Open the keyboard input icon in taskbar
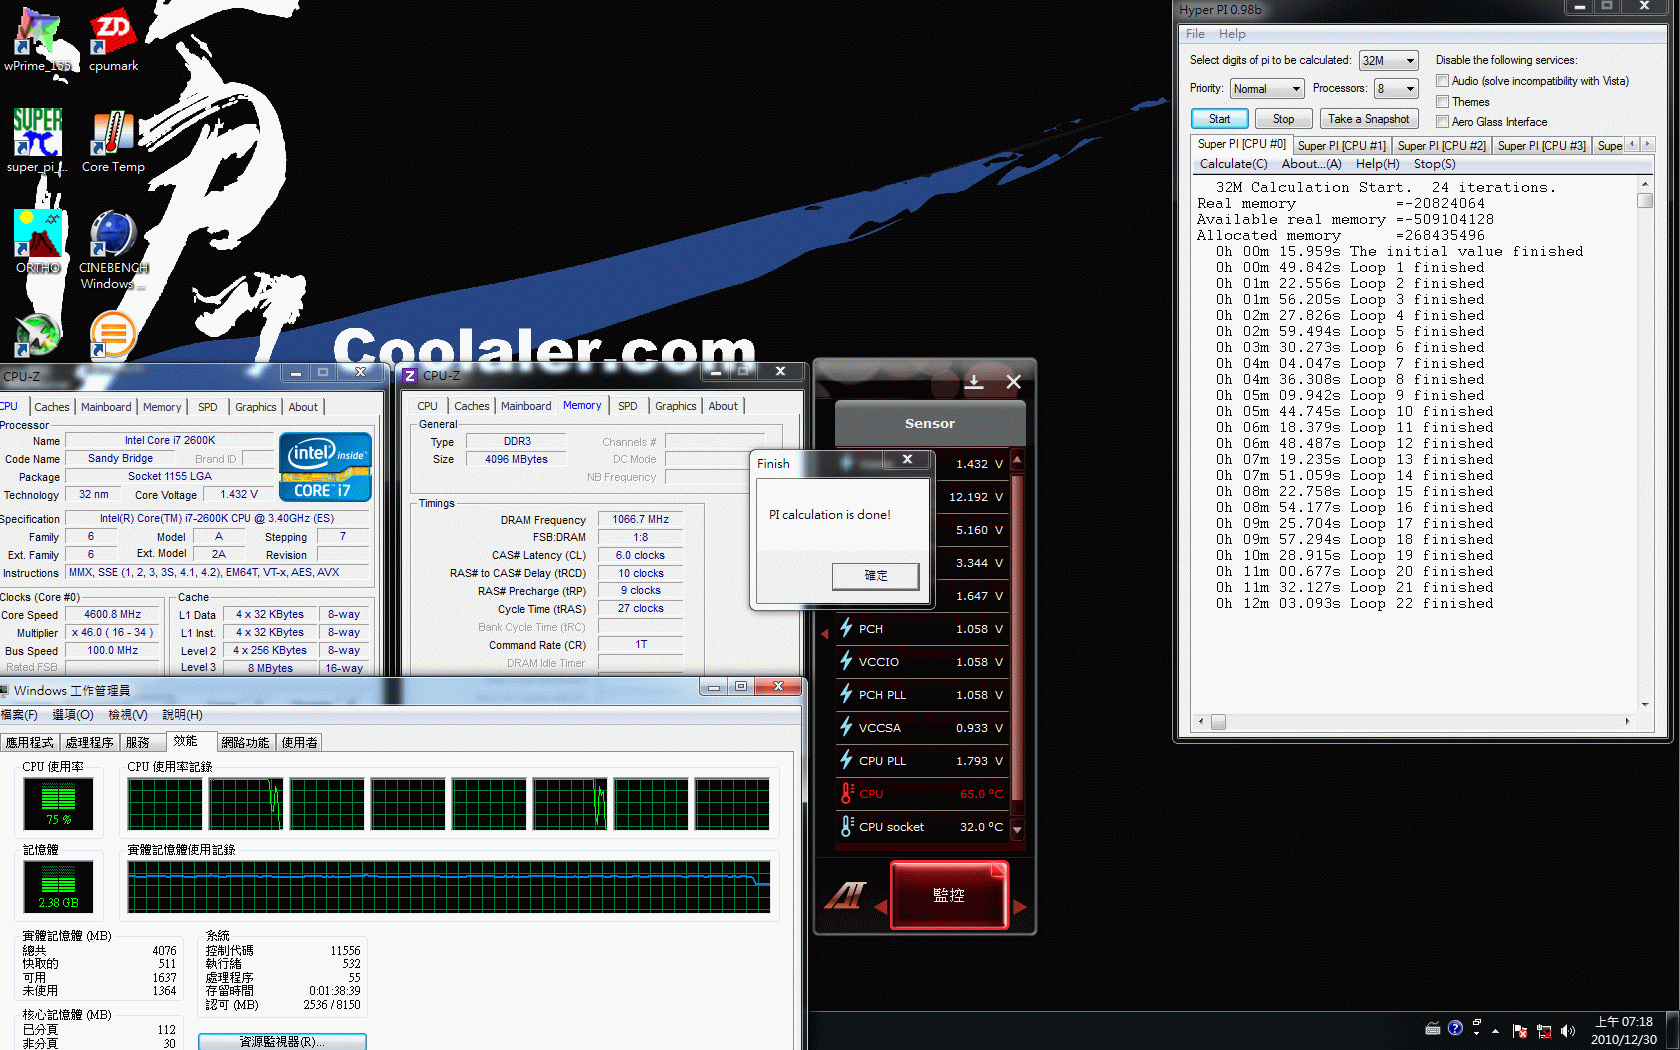1680x1050 pixels. pos(1432,1028)
